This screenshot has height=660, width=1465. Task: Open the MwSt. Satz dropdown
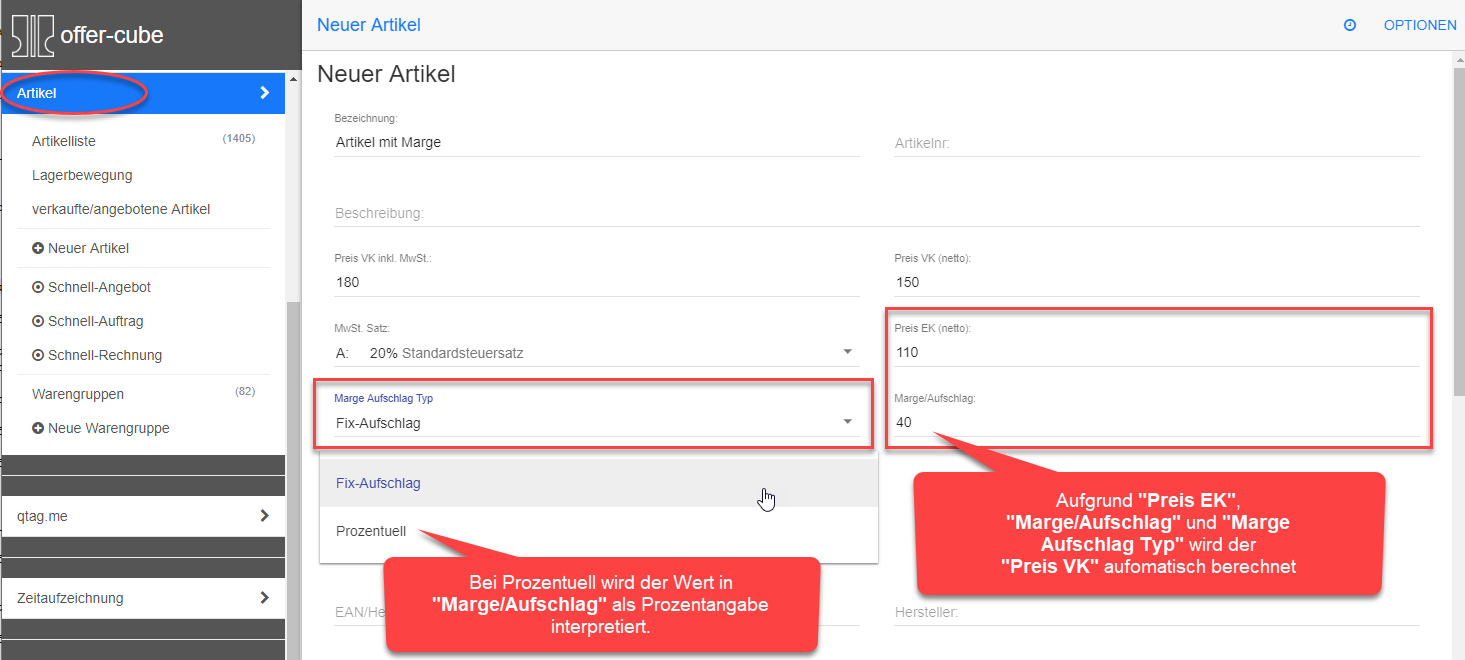(597, 352)
